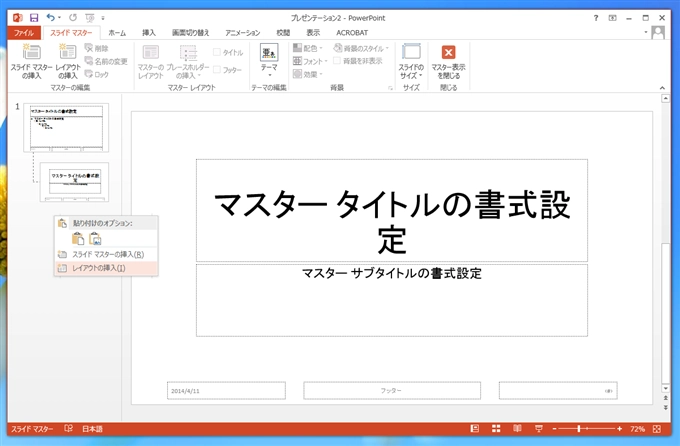Open Insert Placeholder (プレースホルダーの挿入) dropdown
Screen dimensions: 680x446
[x=188, y=61]
